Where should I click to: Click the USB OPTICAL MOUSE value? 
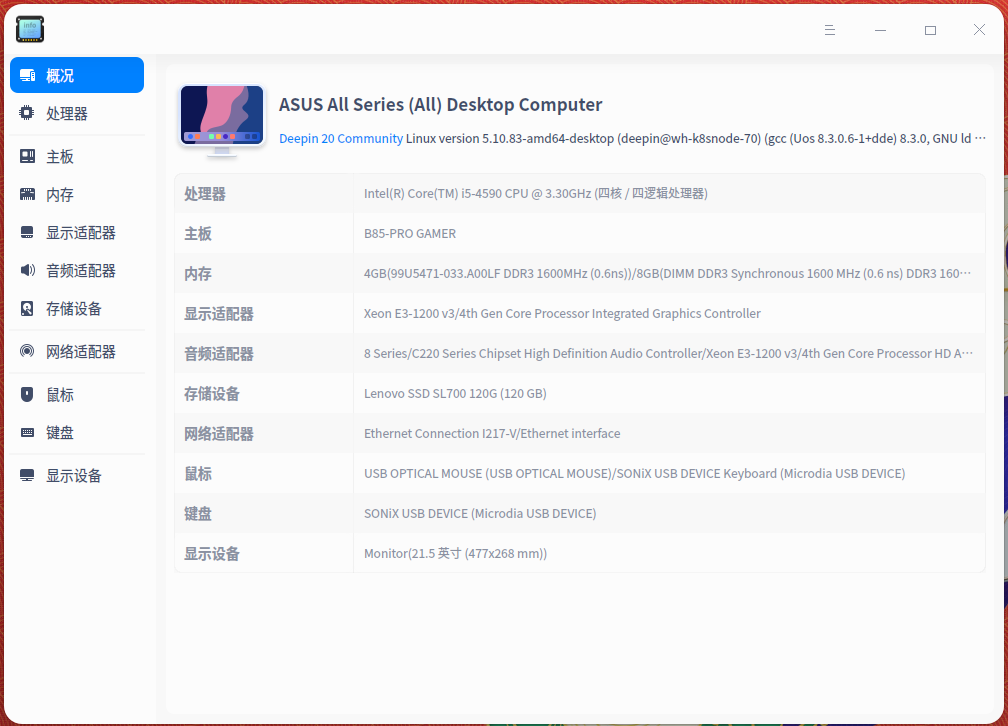click(634, 473)
